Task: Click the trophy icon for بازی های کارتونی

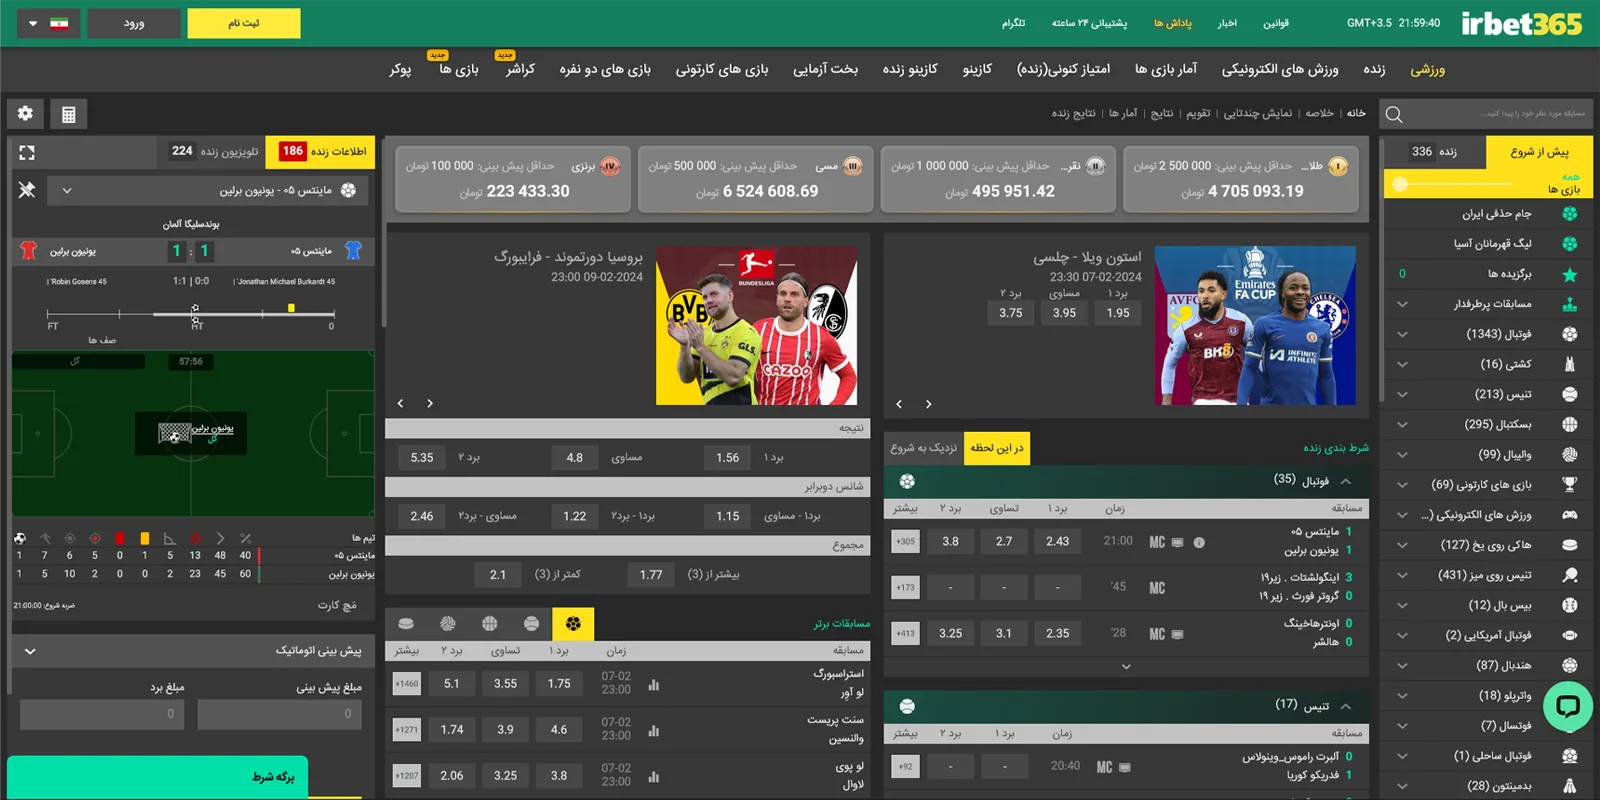Action: click(1570, 485)
